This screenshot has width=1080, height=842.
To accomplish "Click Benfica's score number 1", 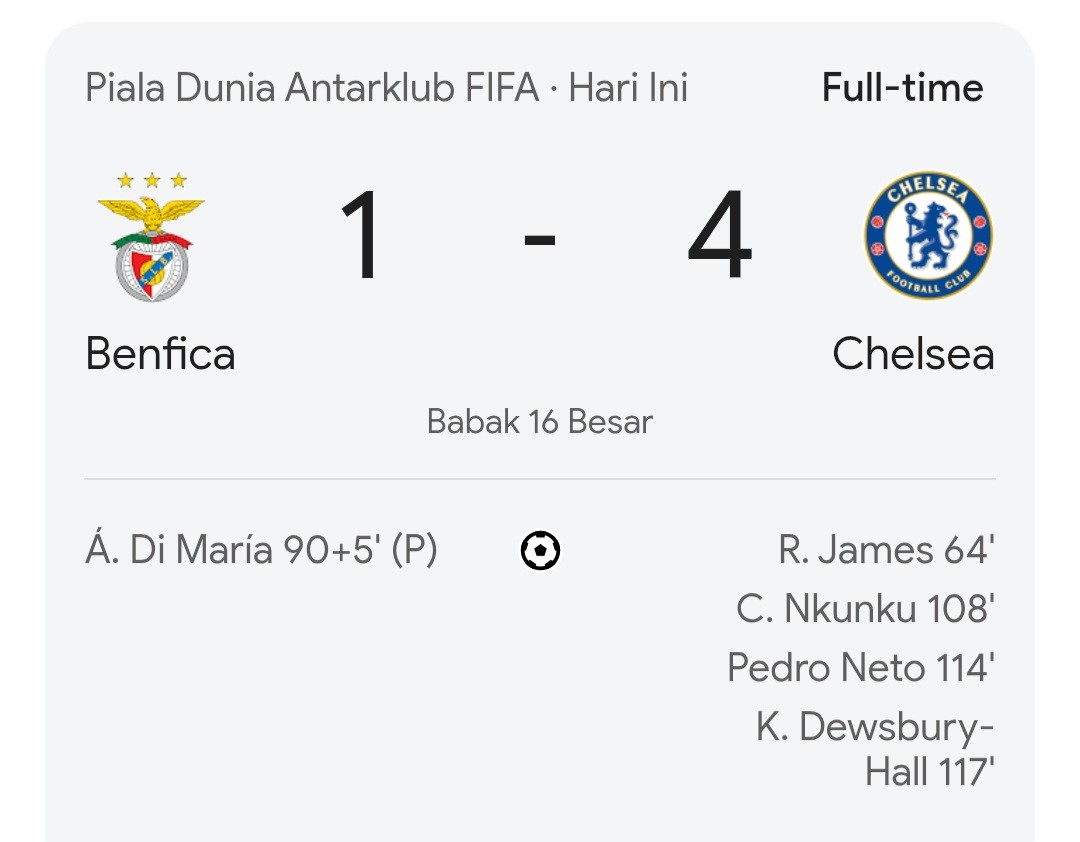I will 362,235.
